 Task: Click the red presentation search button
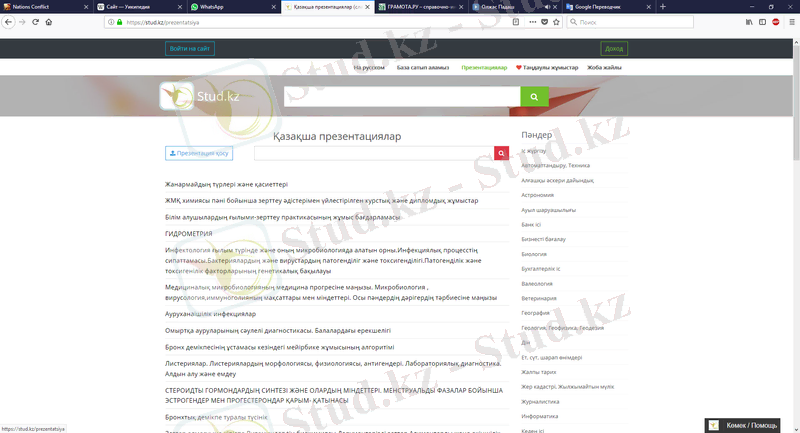click(x=501, y=153)
